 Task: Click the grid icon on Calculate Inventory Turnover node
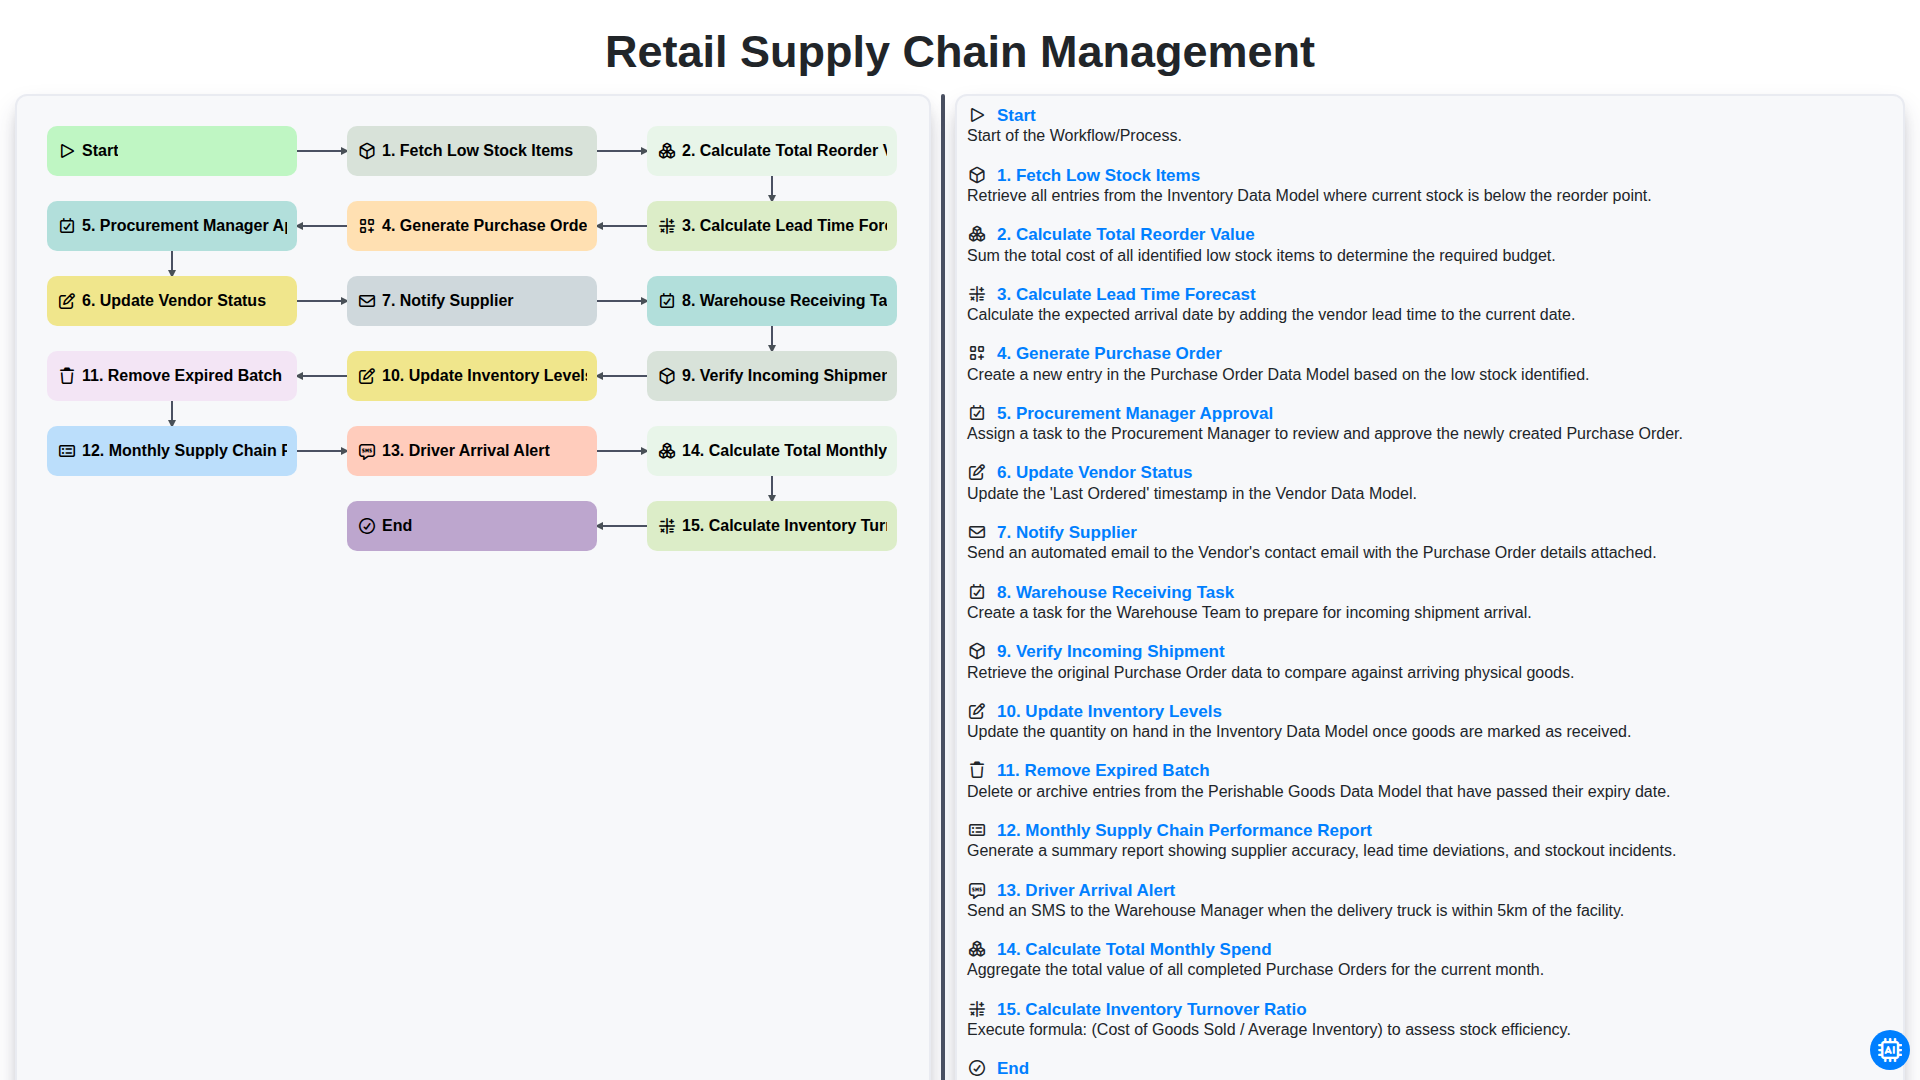667,526
